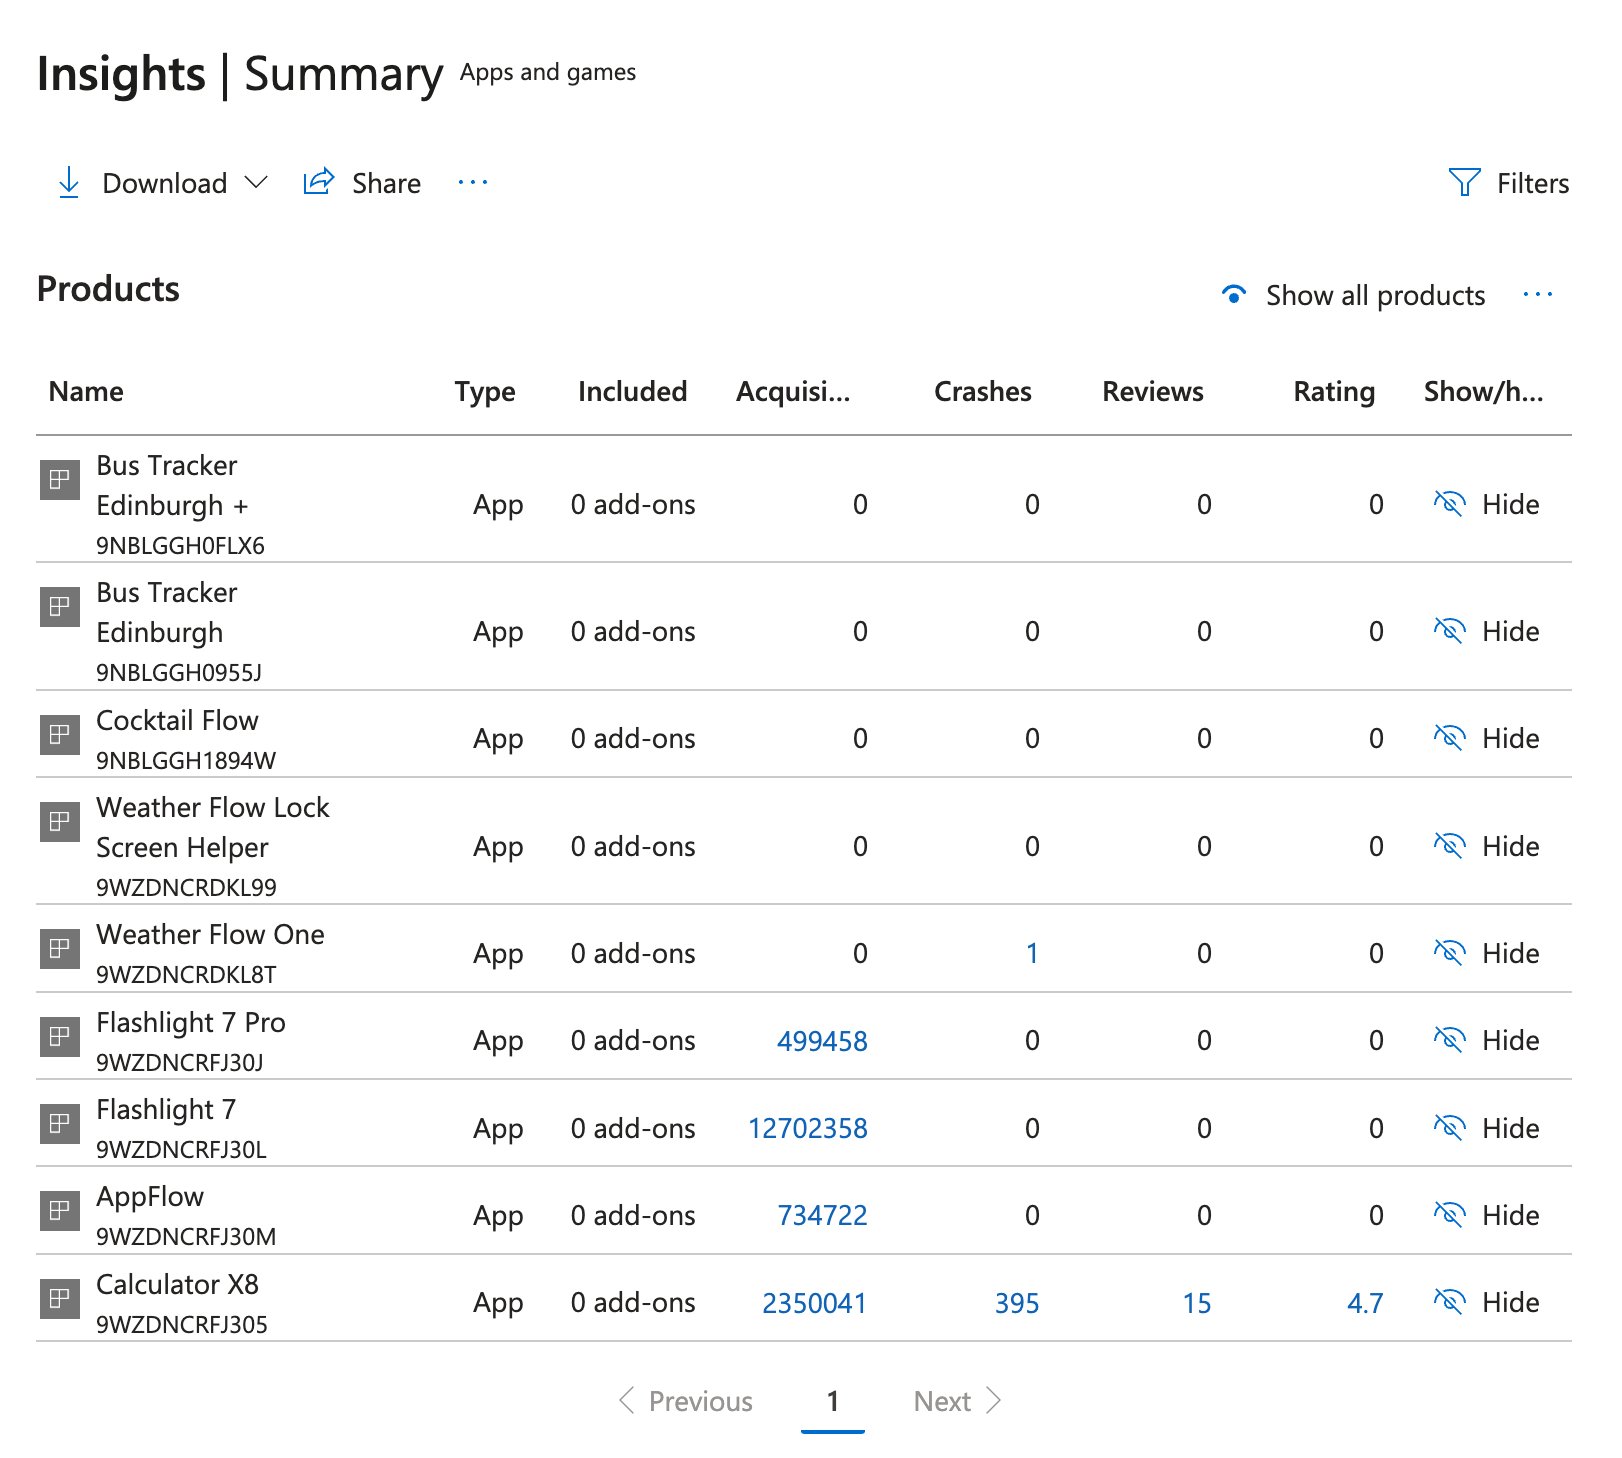The image size is (1622, 1458).
Task: Click product ID 9WZDNCRDKL8T
Action: (186, 974)
